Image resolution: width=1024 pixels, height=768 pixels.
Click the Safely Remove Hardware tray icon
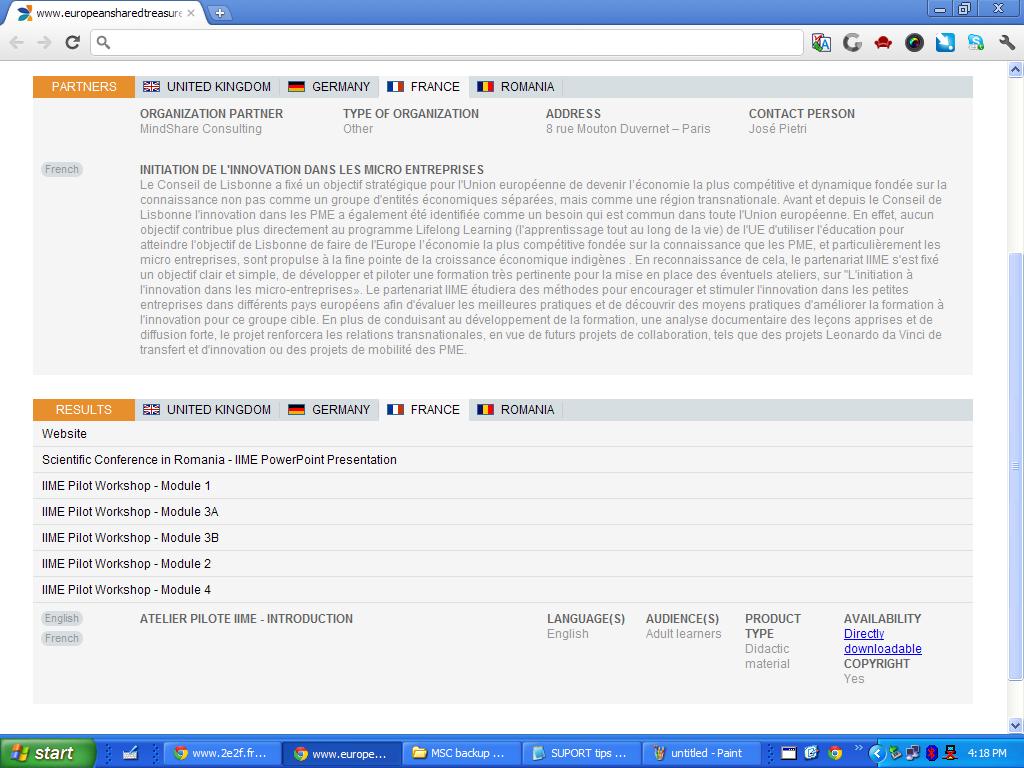895,753
